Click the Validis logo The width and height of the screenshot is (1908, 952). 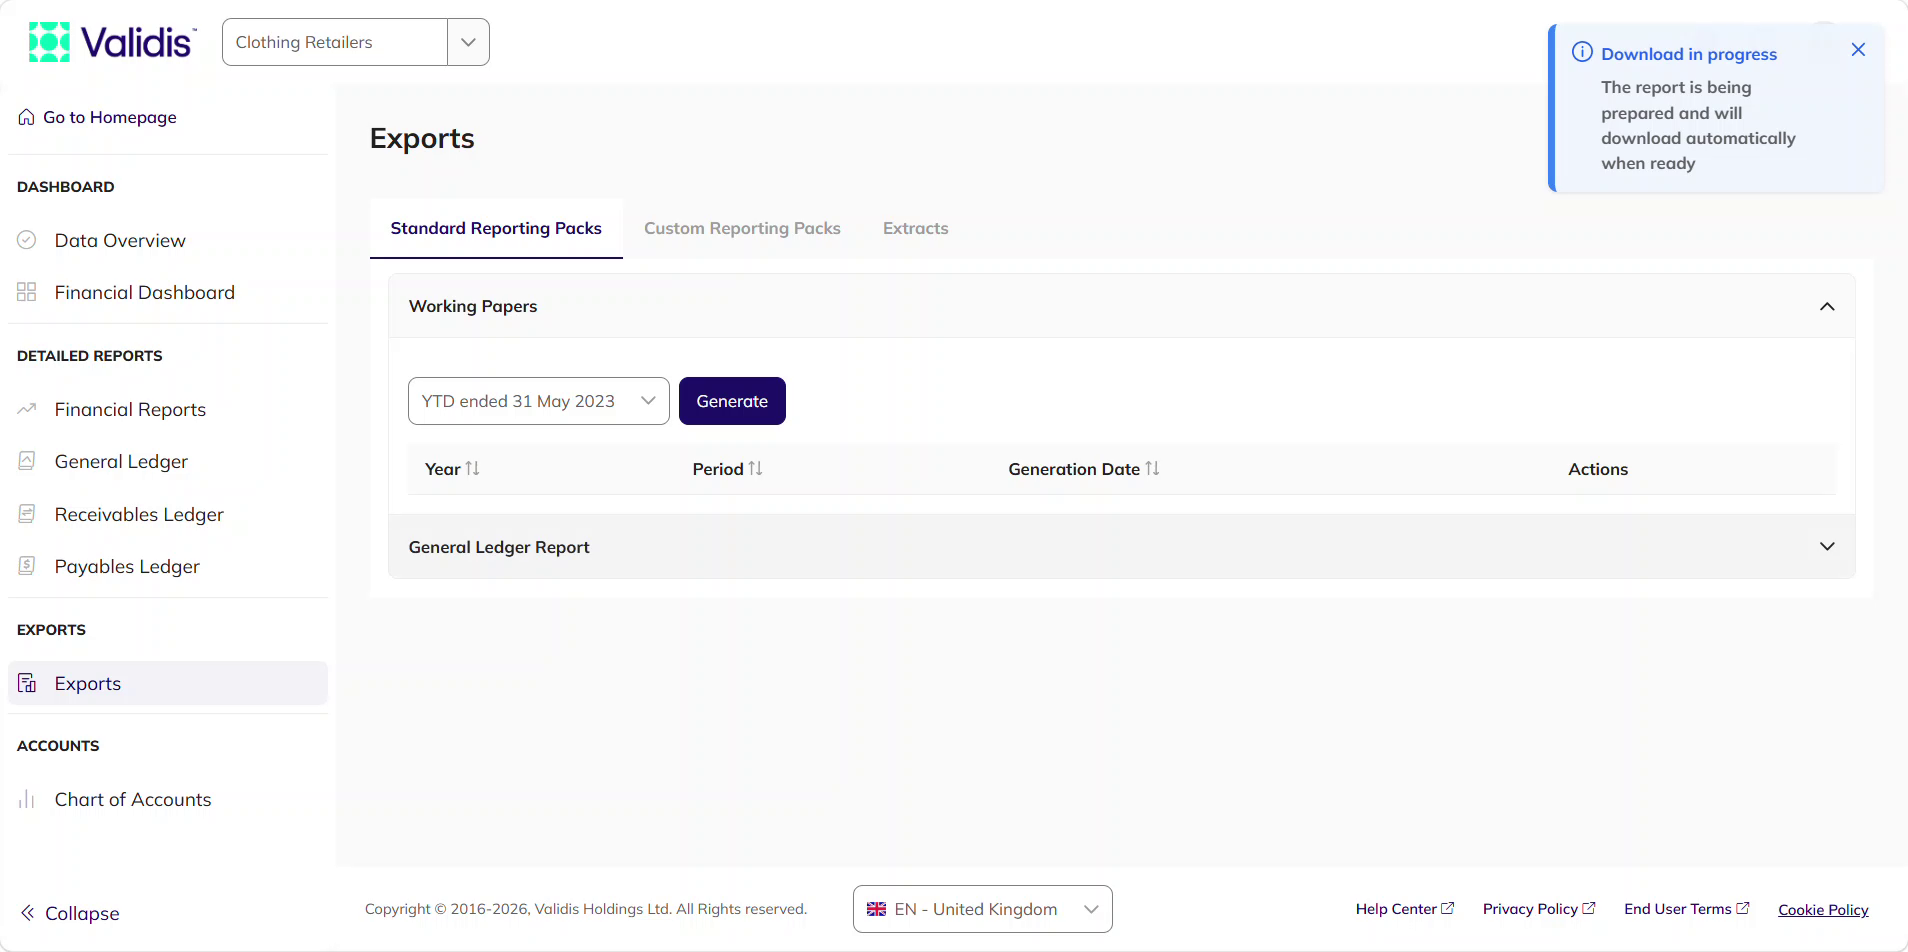[113, 42]
